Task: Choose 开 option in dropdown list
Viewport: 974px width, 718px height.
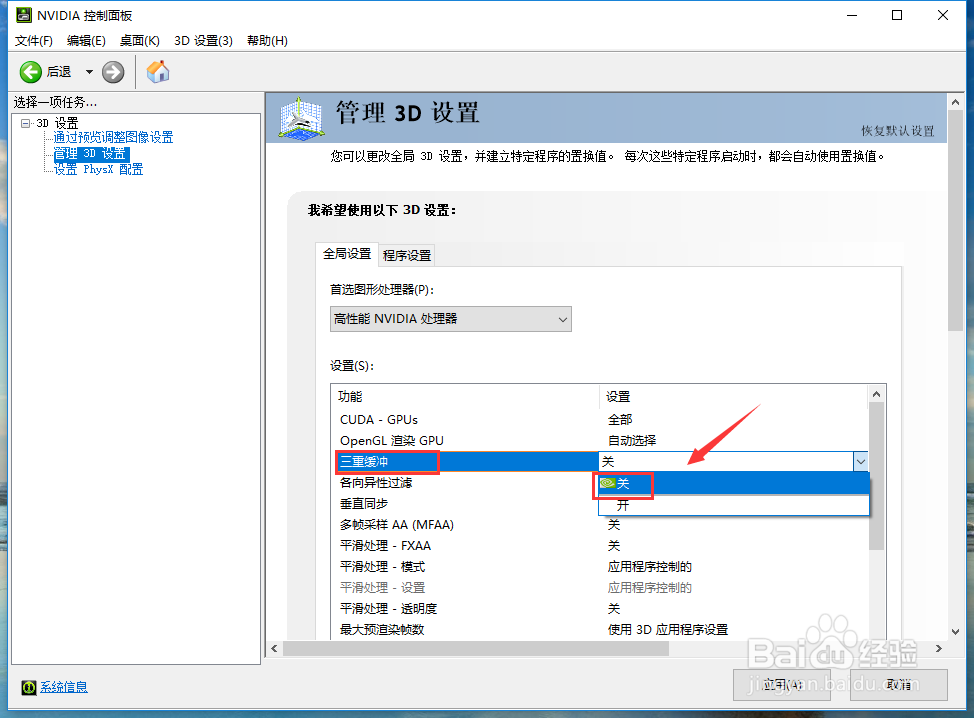Action: [733, 505]
